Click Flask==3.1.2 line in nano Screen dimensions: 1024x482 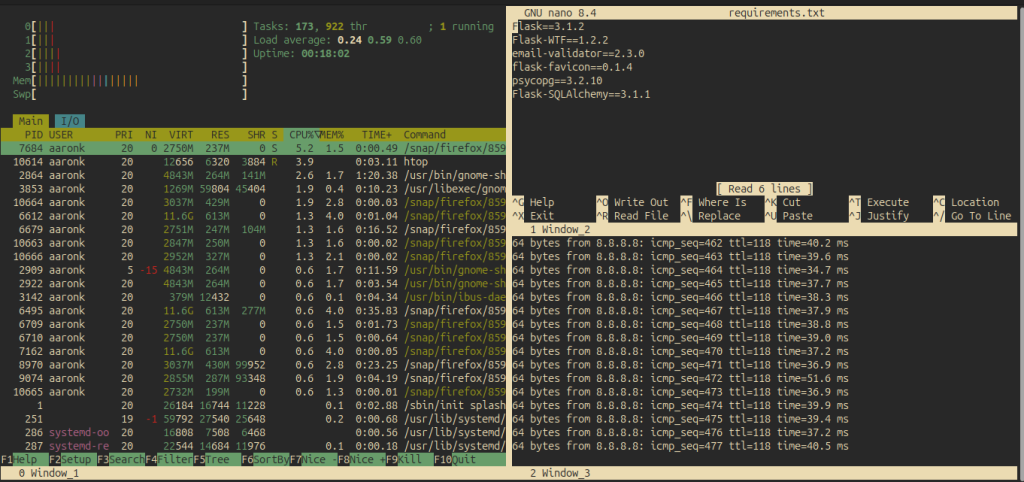pyautogui.click(x=548, y=26)
